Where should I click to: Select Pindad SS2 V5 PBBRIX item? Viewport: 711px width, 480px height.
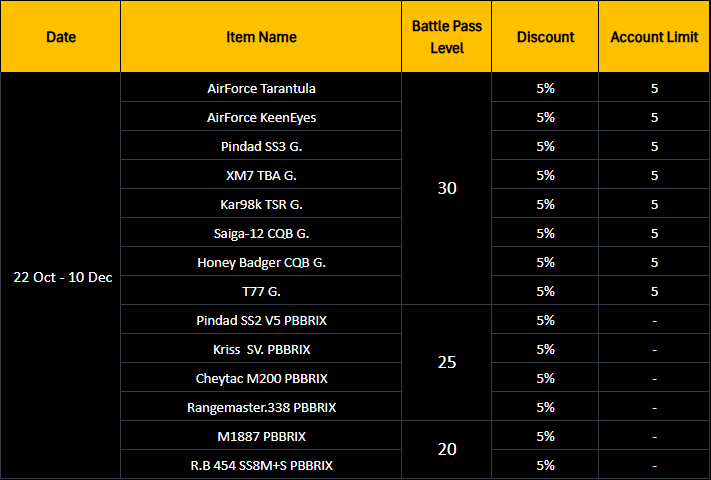[x=261, y=320]
